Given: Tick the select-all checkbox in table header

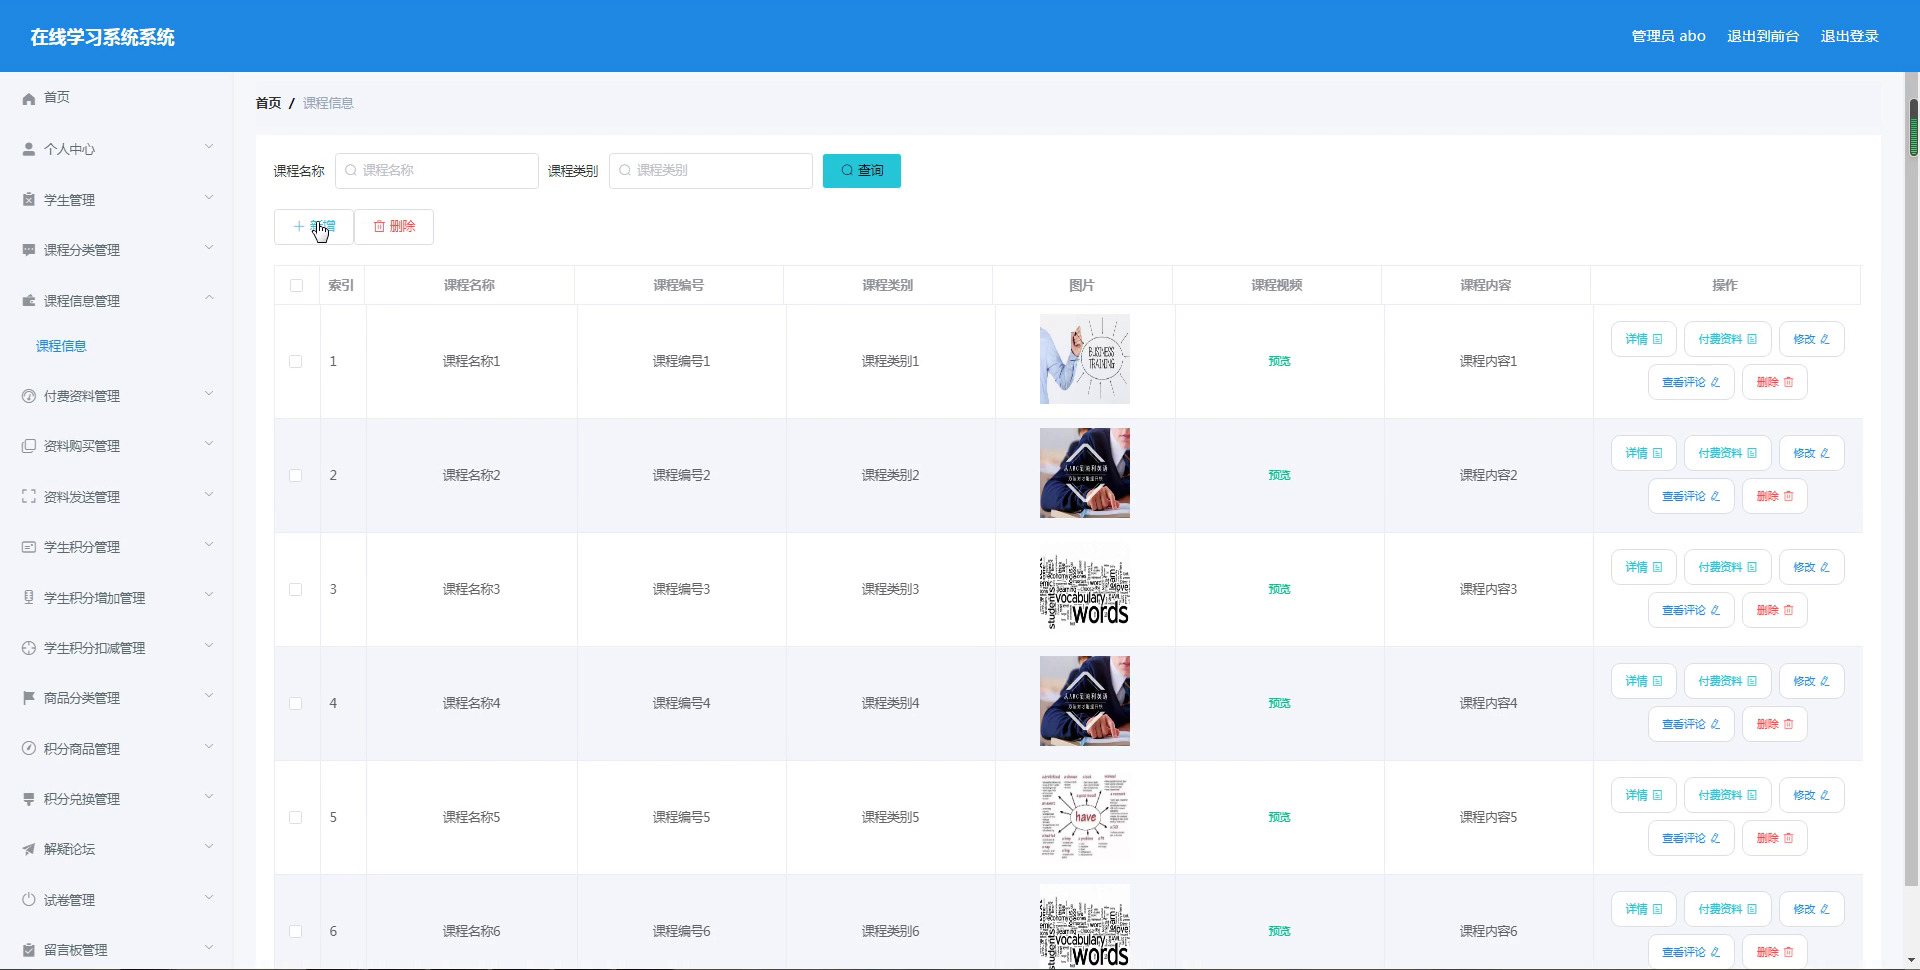Looking at the screenshot, I should tap(296, 286).
